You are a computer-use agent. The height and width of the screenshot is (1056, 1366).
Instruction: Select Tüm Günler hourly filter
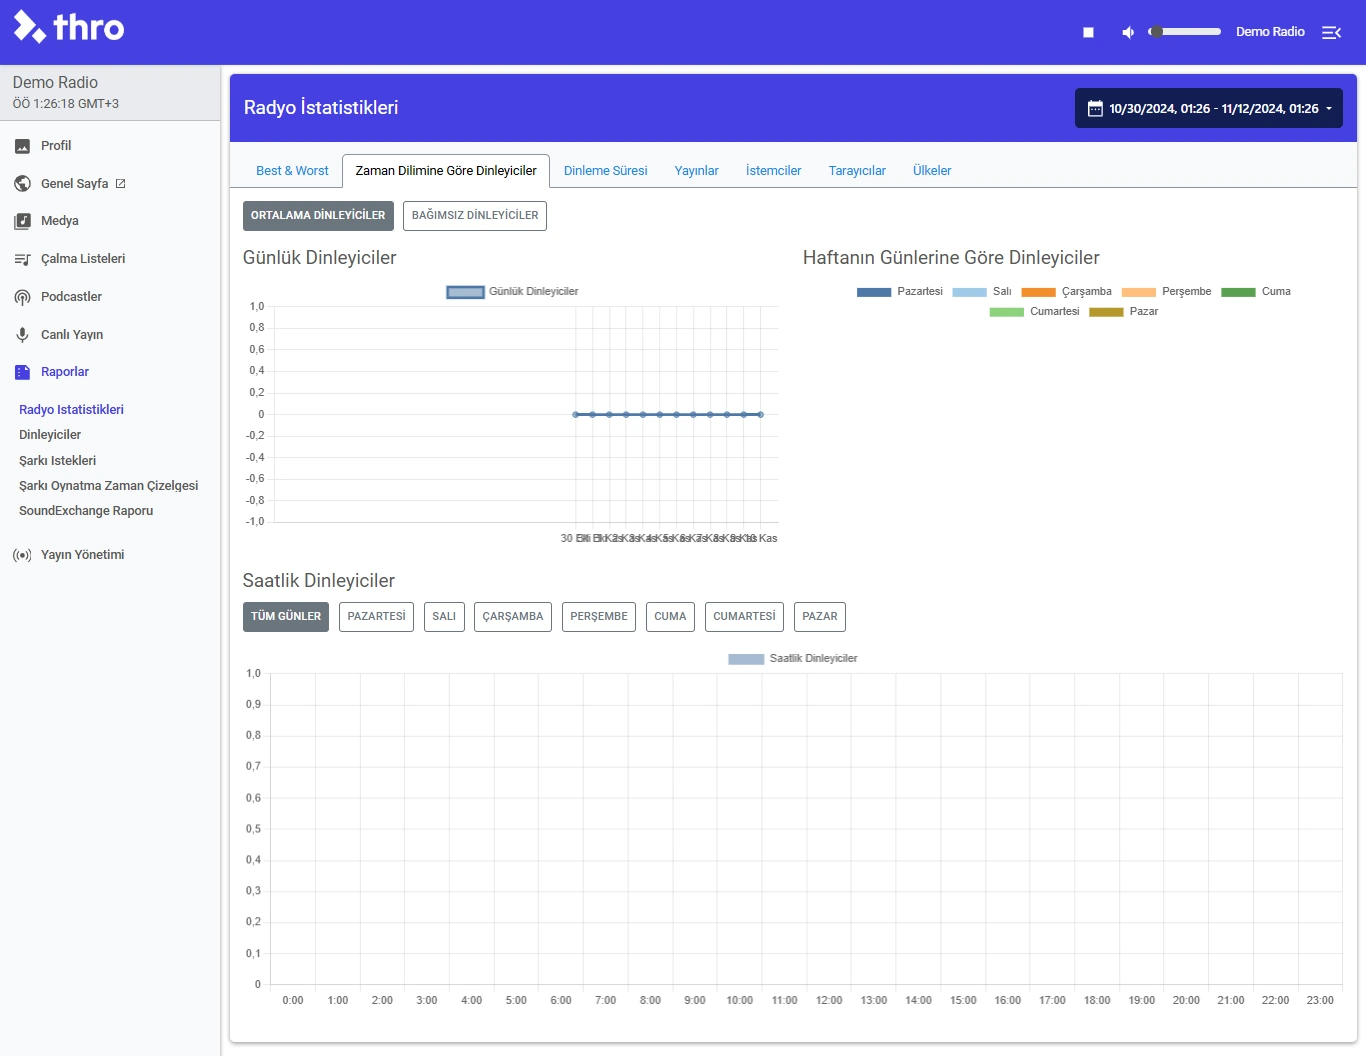(x=286, y=617)
